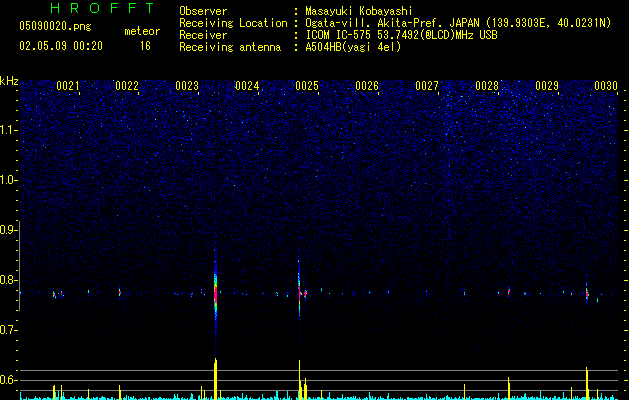Click the 0030 time marker
Image resolution: width=629 pixels, height=400 pixels.
click(606, 86)
